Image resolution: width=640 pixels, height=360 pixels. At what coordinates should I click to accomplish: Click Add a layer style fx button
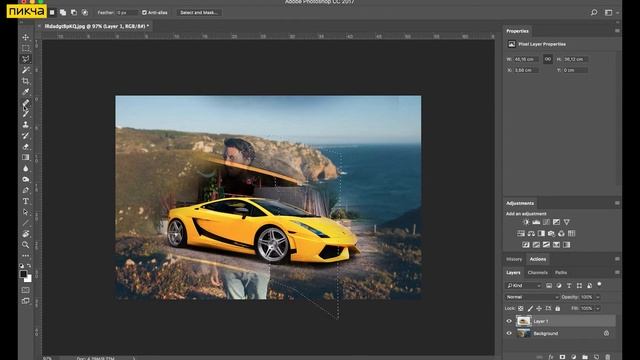[551, 357]
